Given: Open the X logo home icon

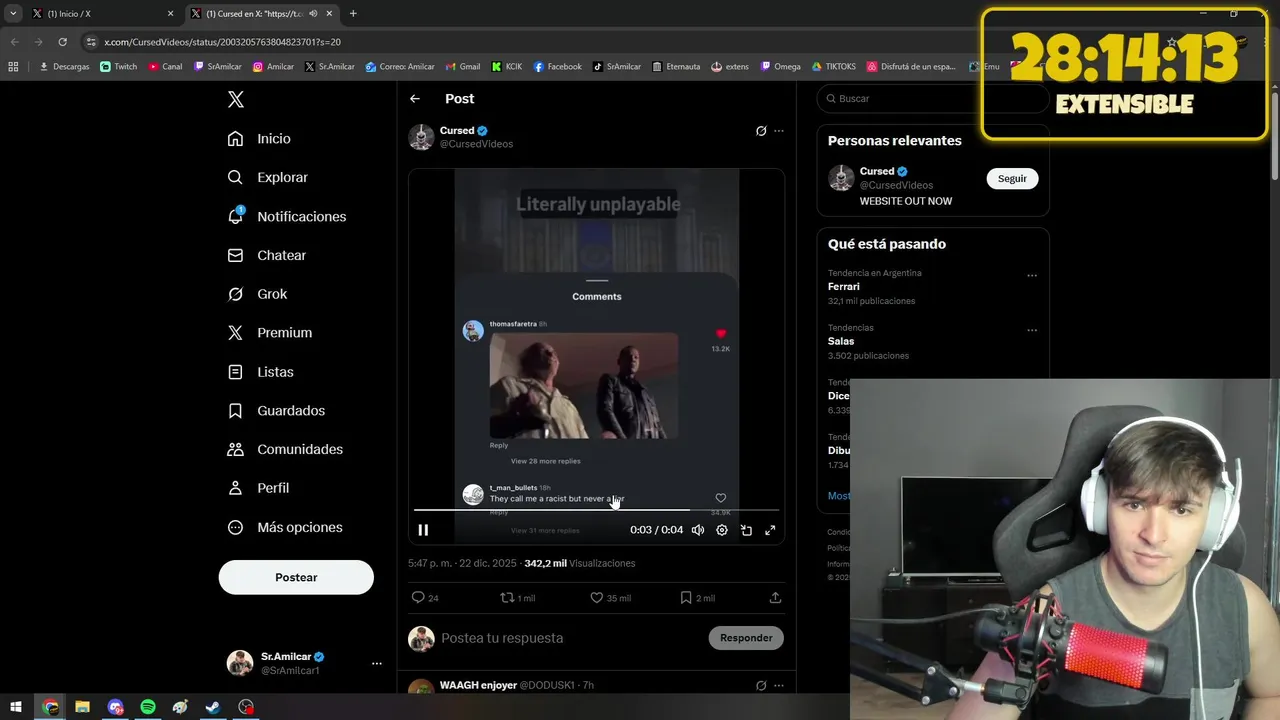Looking at the screenshot, I should click(x=236, y=99).
